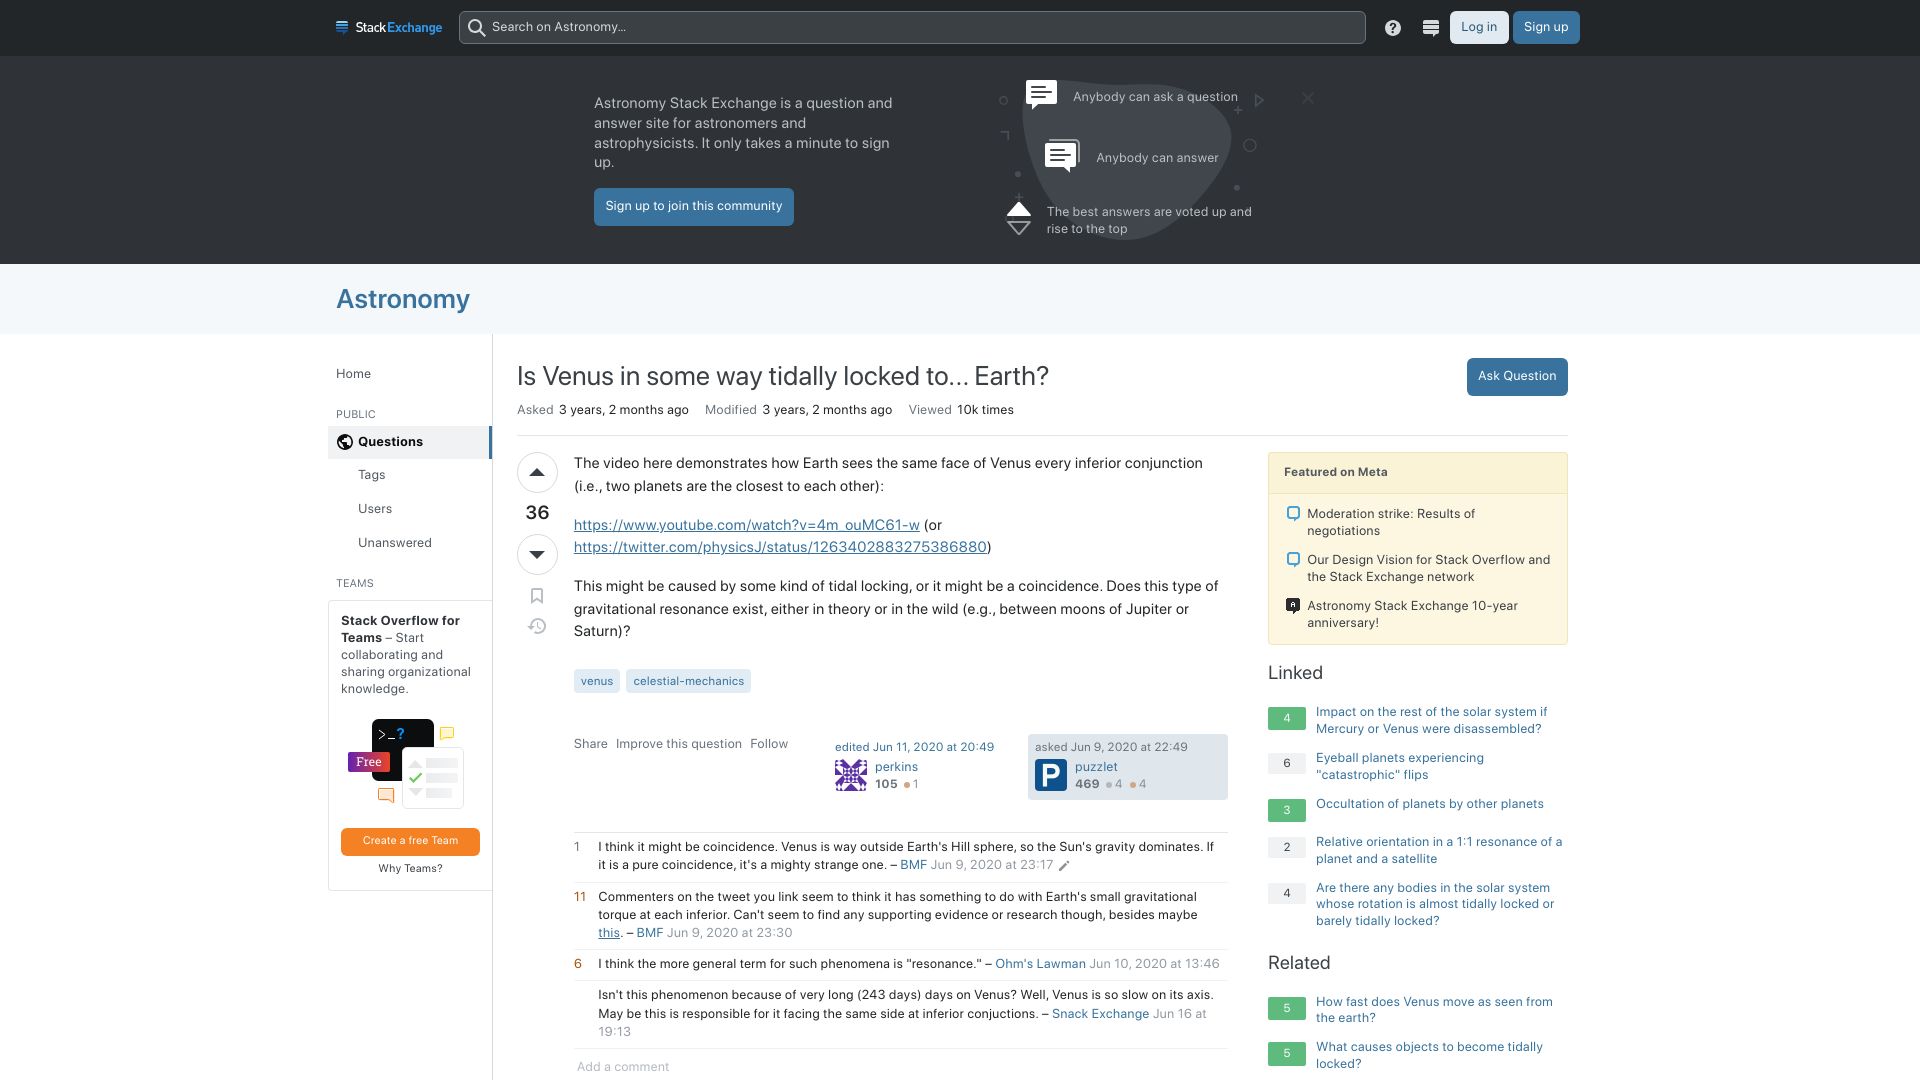Viewport: 1920px width, 1080px height.
Task: Select the celestial-mechanics tag
Action: pyautogui.click(x=689, y=681)
